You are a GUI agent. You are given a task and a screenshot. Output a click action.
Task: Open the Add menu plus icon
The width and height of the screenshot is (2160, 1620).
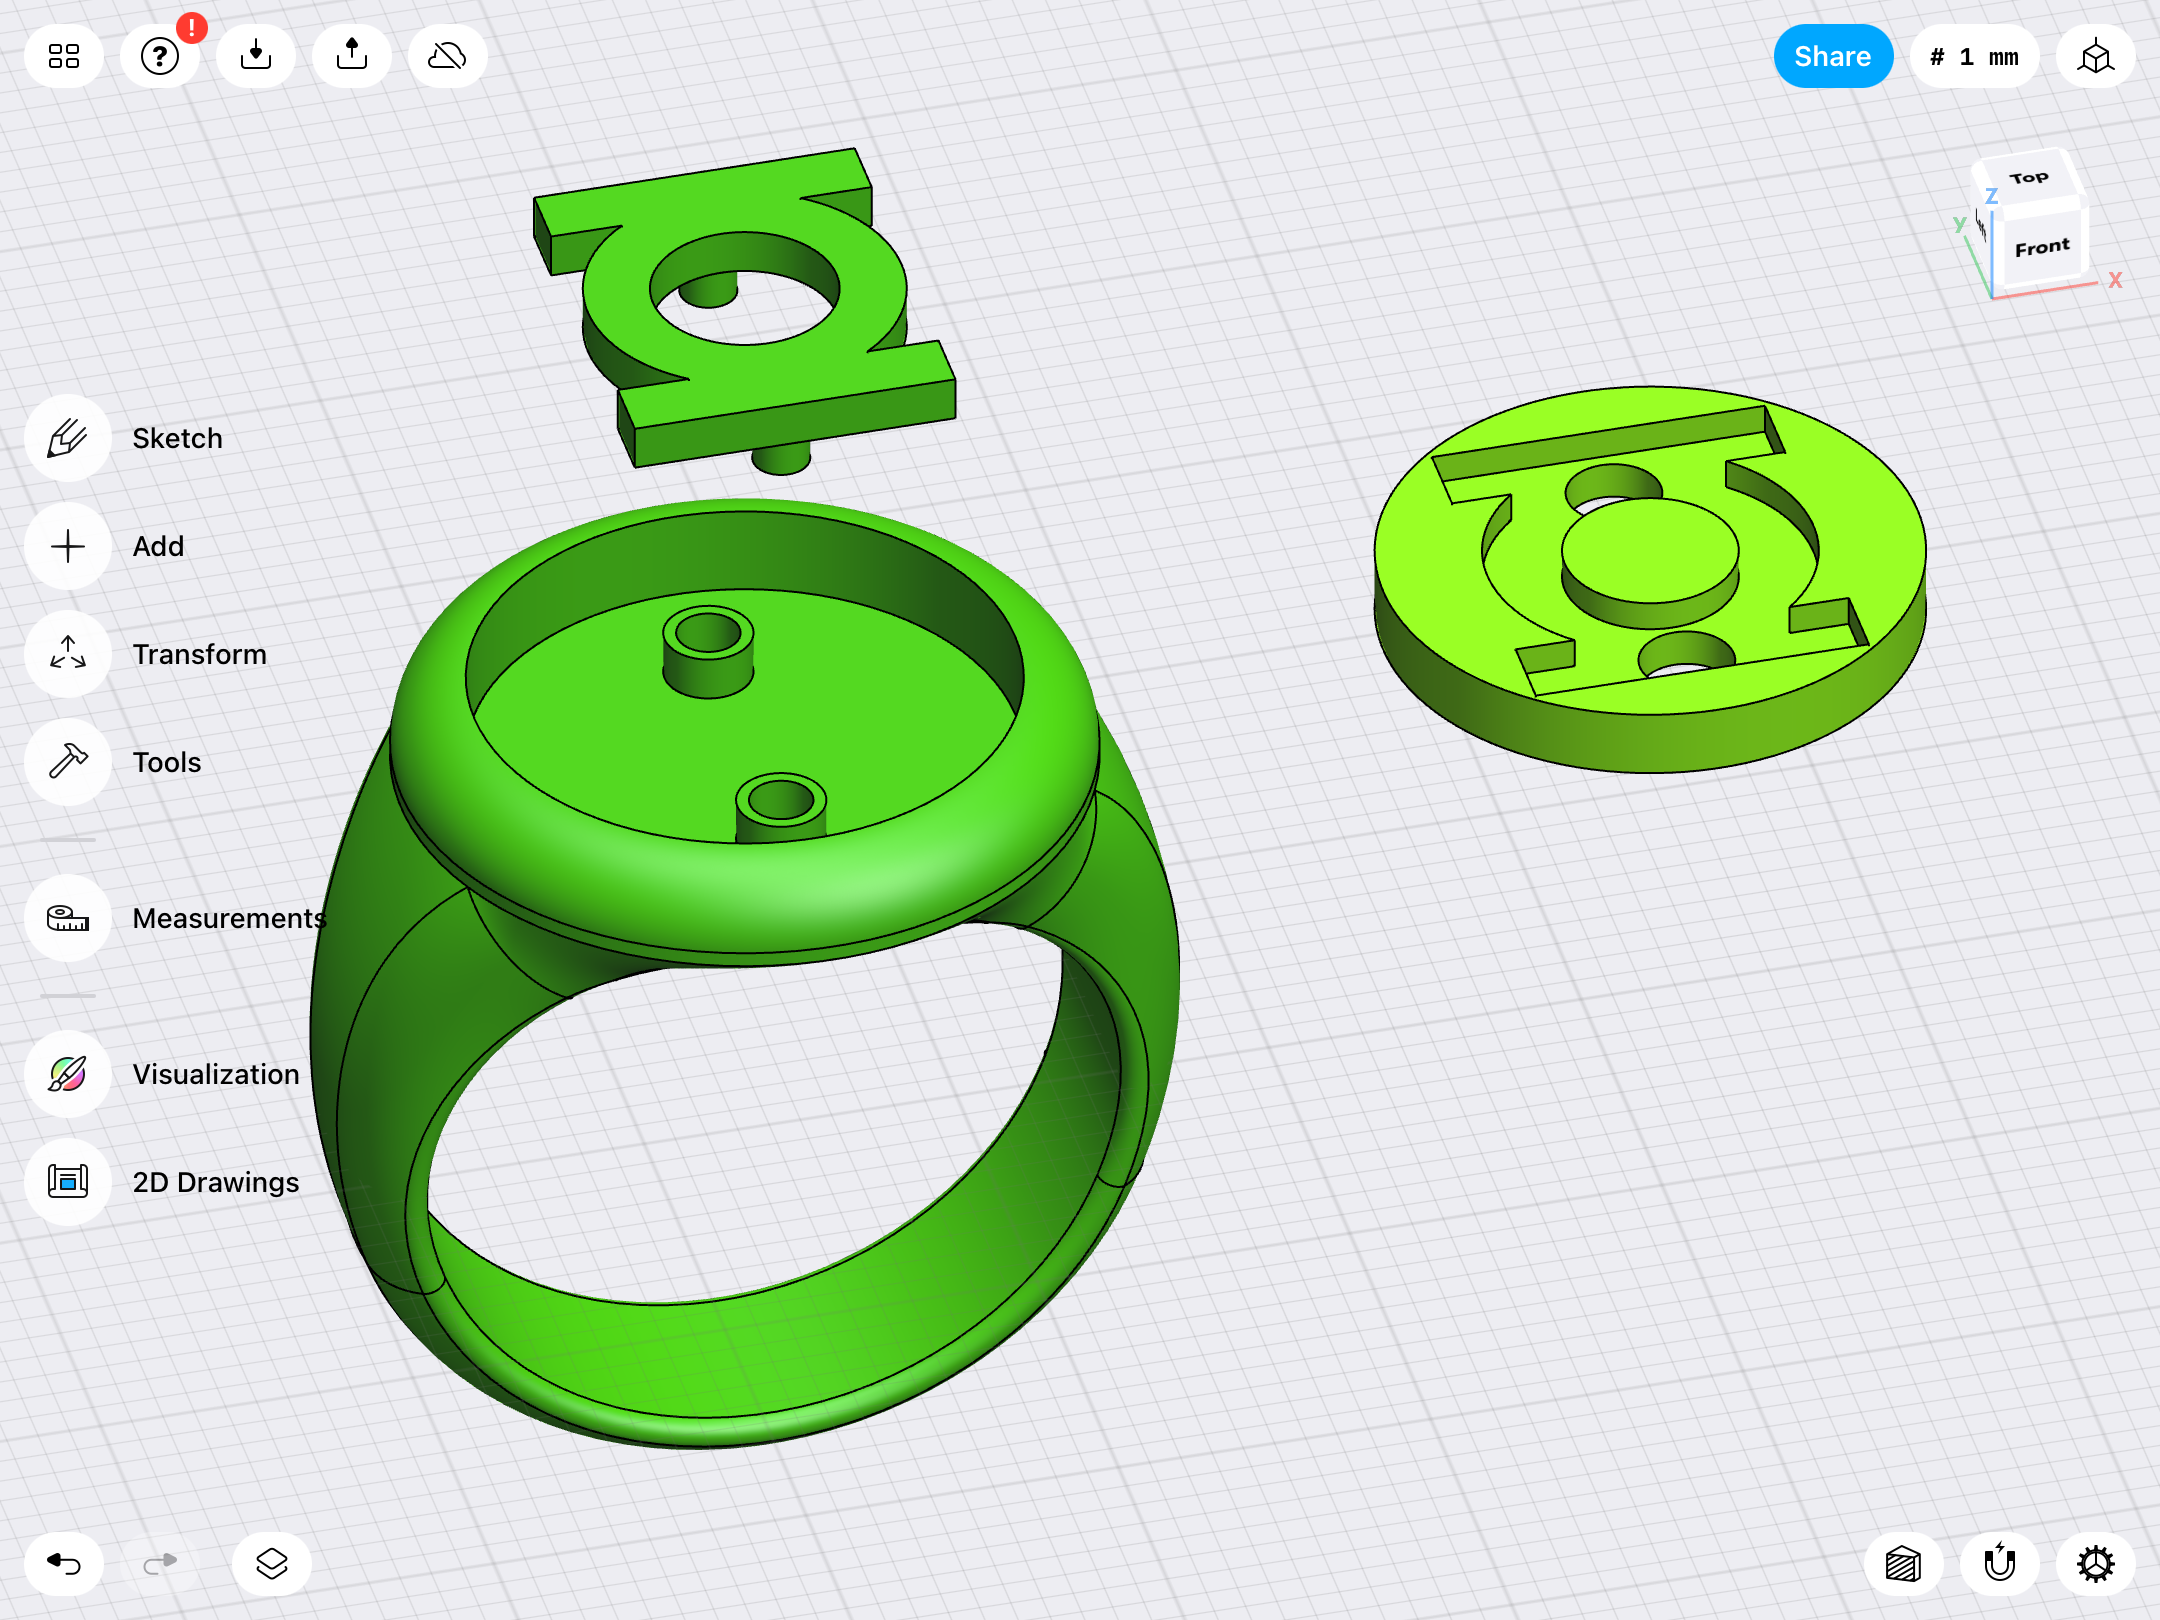pos(68,546)
